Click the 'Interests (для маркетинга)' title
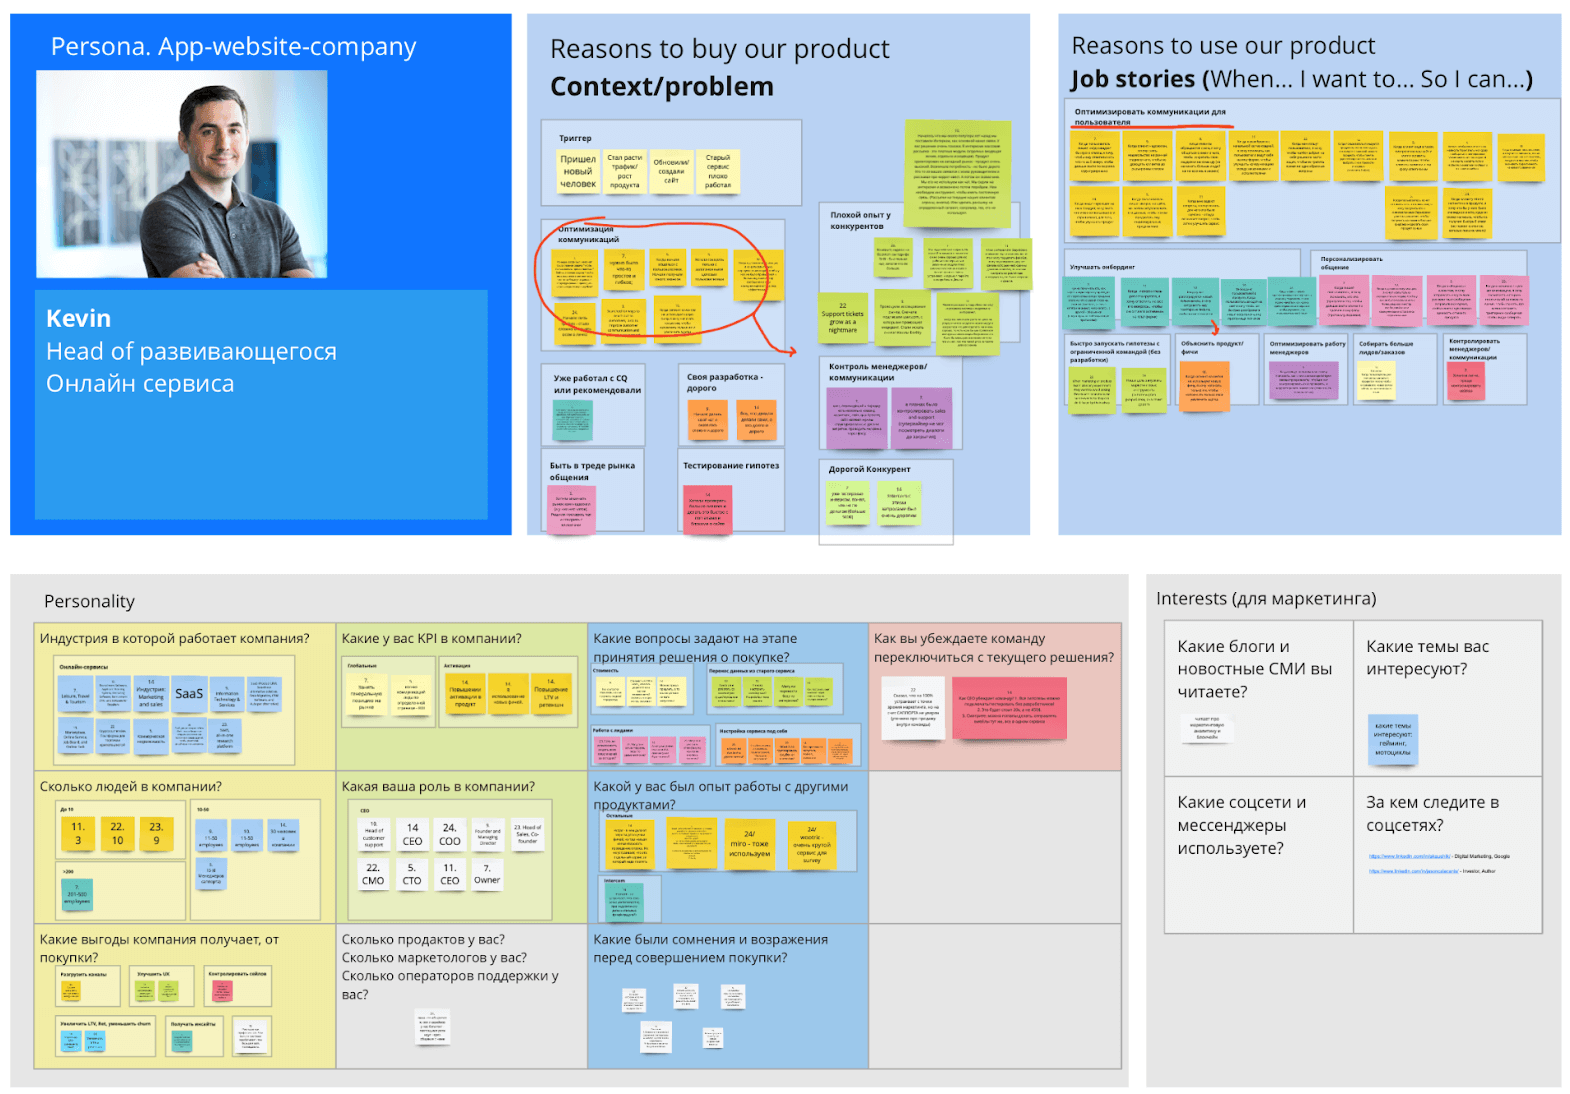The image size is (1570, 1094). (1266, 598)
